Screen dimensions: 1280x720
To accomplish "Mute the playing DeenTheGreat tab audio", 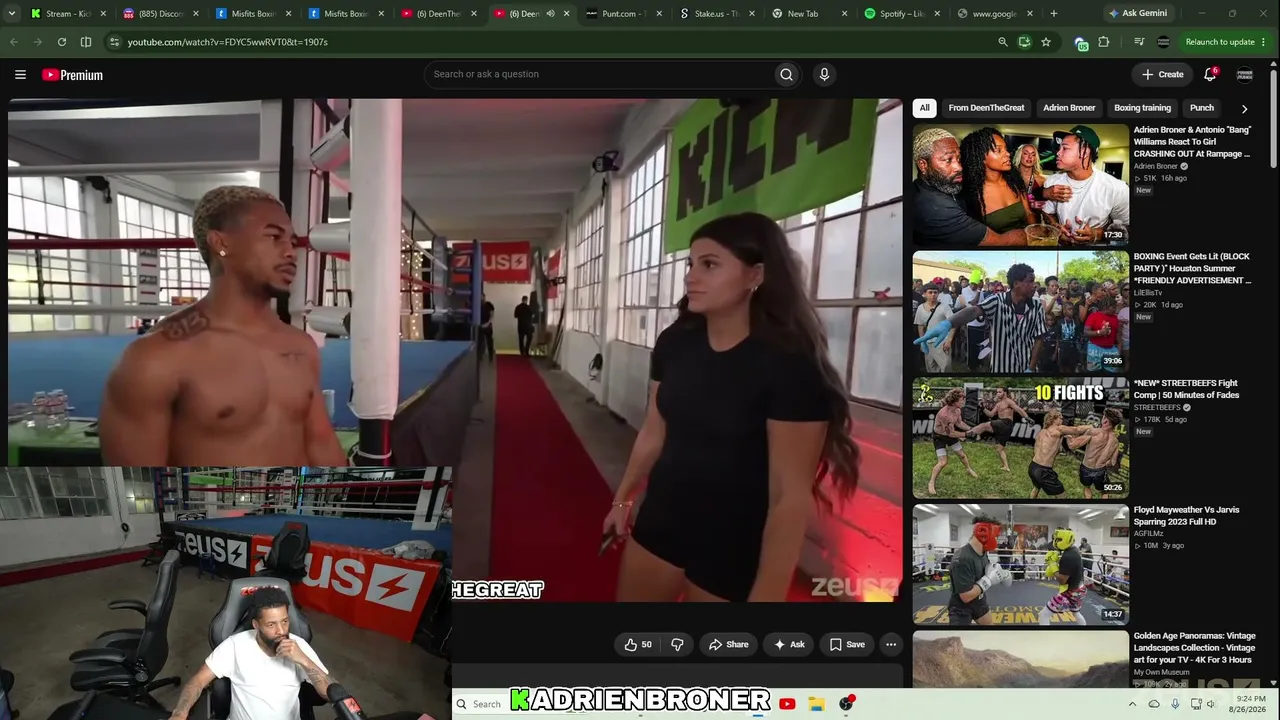I will click(x=550, y=14).
